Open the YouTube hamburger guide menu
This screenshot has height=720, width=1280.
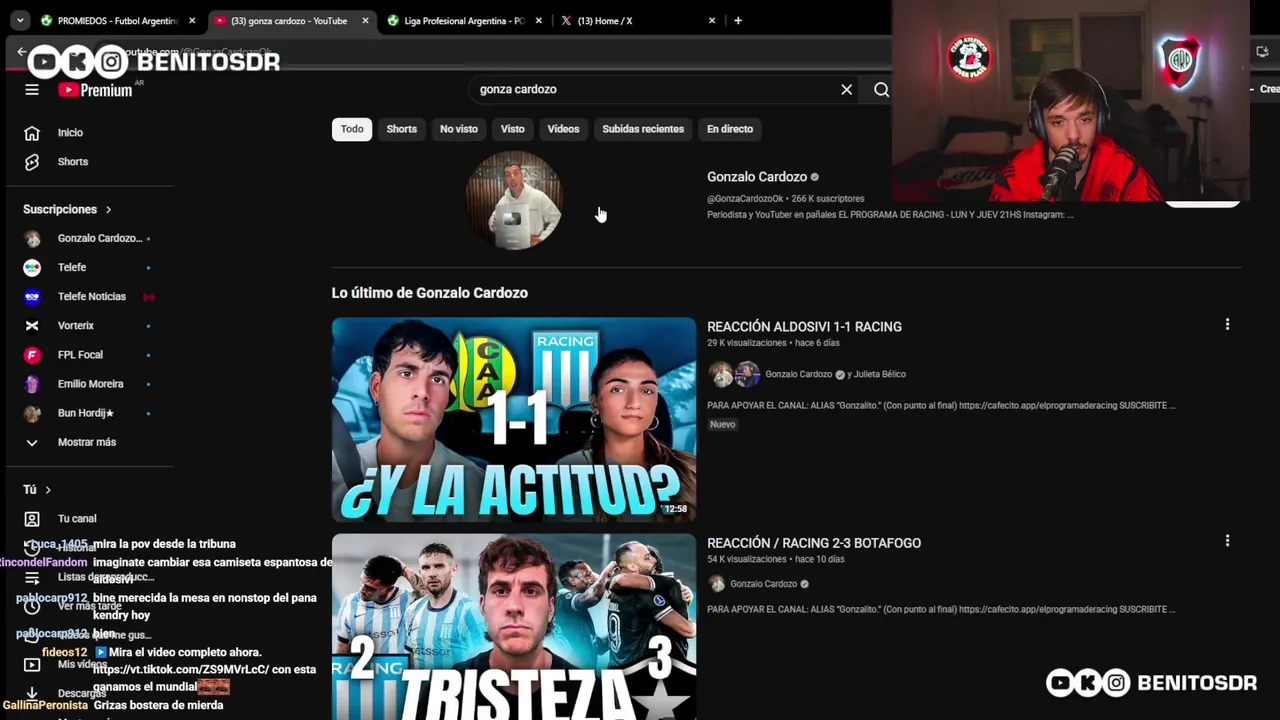pos(32,90)
